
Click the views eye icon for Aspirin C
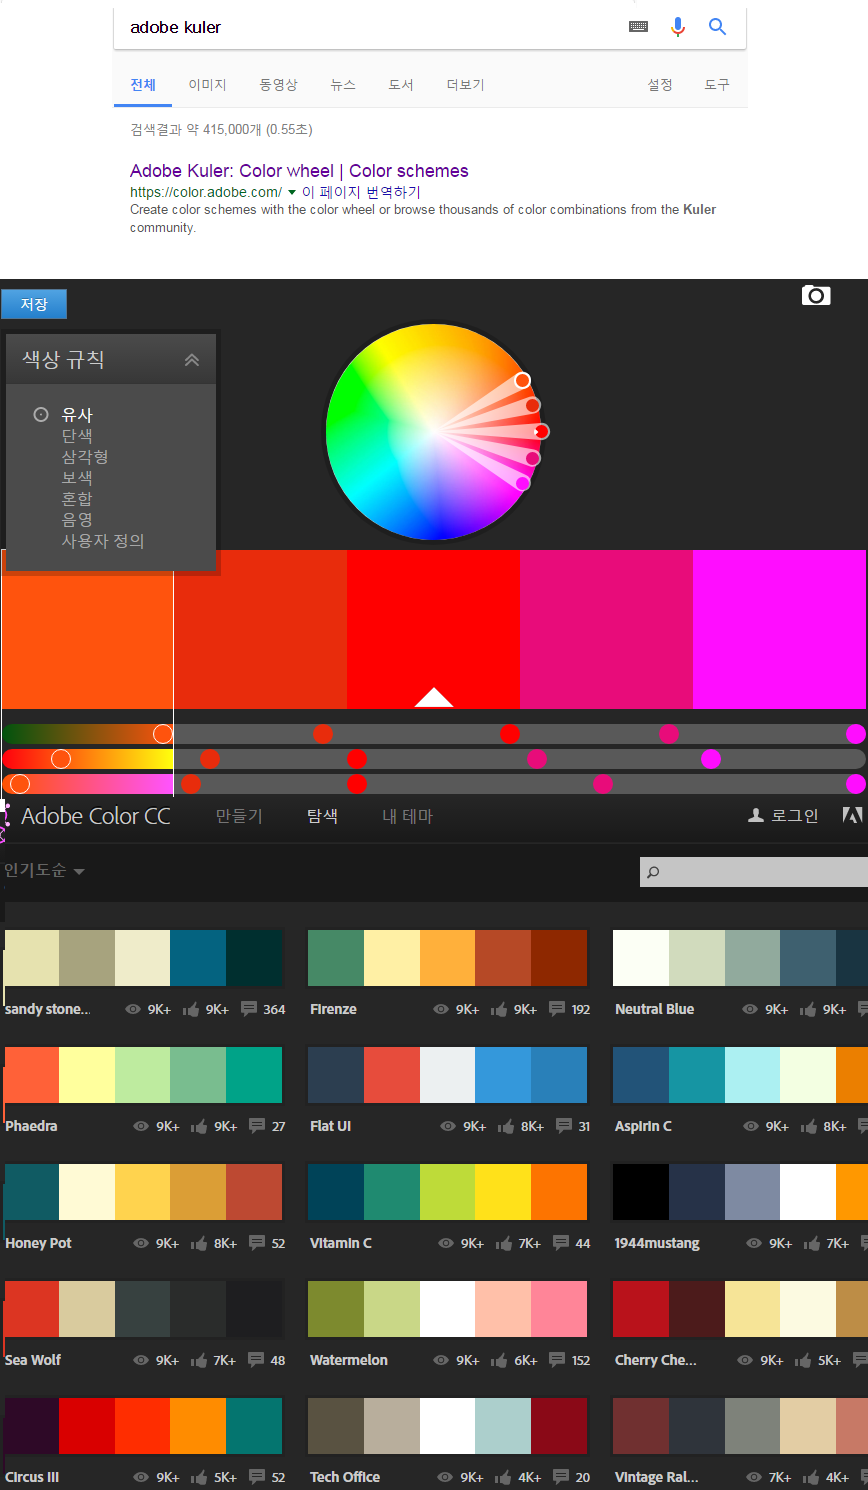coord(751,1126)
